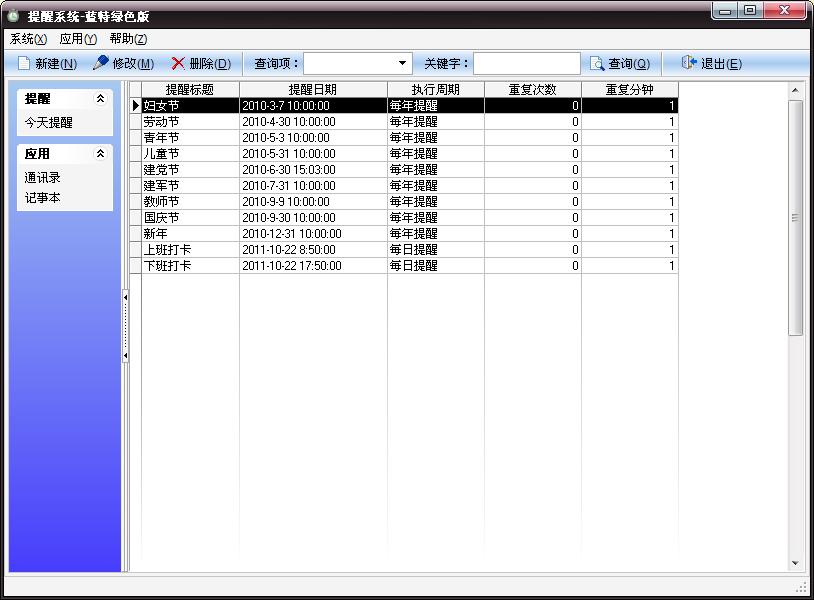Viewport: 814px width, 600px height.
Task: Sort by 提醒日期 column header
Action: (x=313, y=89)
